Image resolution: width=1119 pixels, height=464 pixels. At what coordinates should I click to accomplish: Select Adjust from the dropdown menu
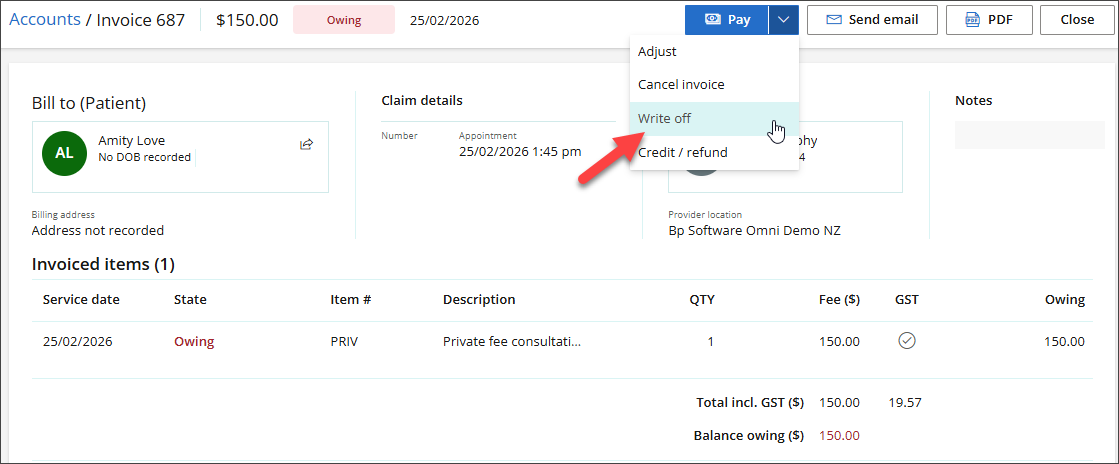click(x=657, y=51)
